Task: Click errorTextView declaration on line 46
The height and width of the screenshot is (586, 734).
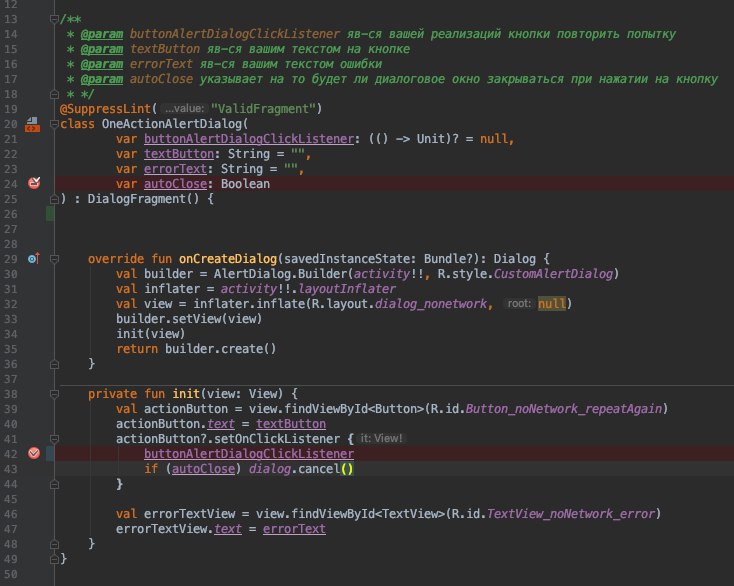Action: (189, 513)
